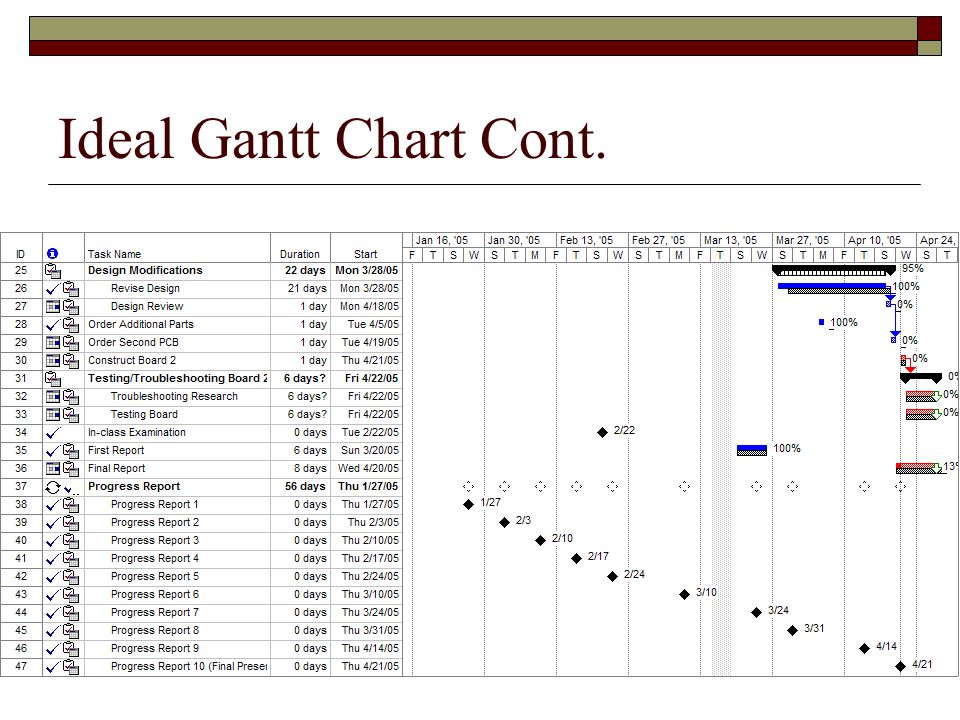The image size is (960, 720).
Task: Click the checkmark icon in First Report row
Action: (x=53, y=451)
